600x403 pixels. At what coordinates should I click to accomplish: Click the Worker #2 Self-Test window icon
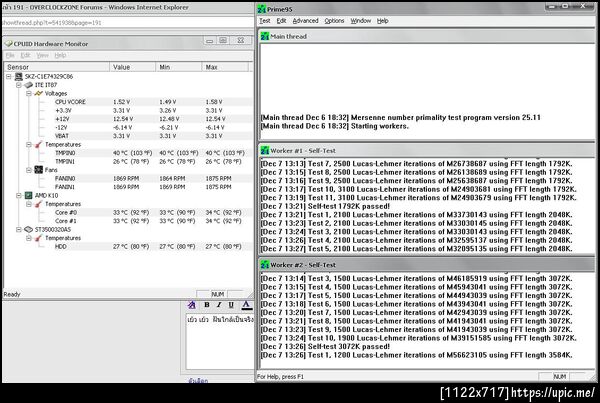pos(265,264)
